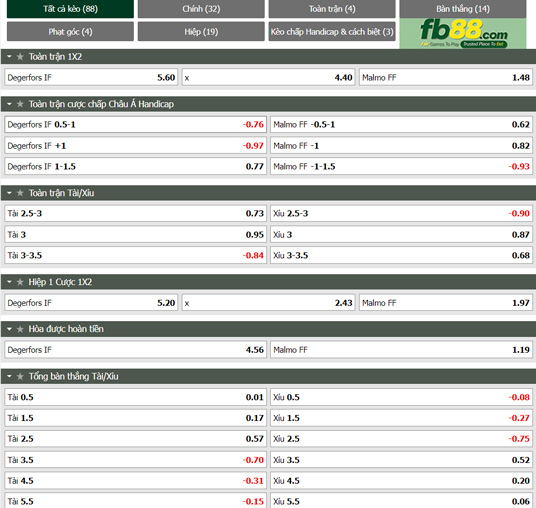Screen dimensions: 536x508
Task: Star the Tổng bàn thắng Tài/Xỉu section
Action: (20, 376)
